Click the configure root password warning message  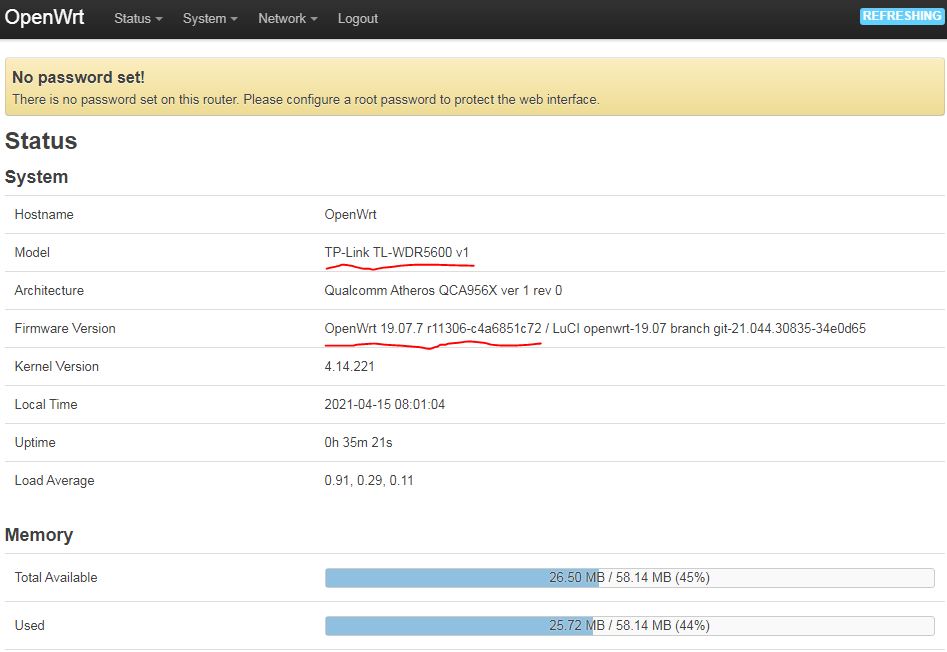305,99
